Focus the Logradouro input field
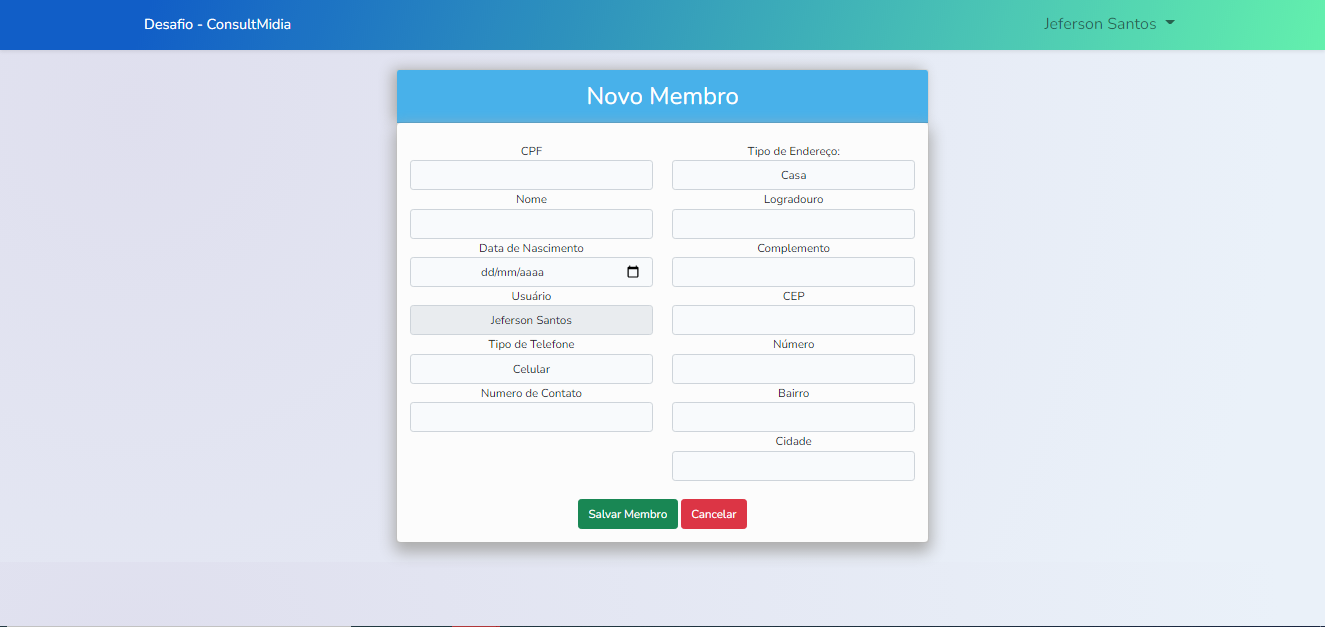The width and height of the screenshot is (1325, 627). [x=793, y=224]
